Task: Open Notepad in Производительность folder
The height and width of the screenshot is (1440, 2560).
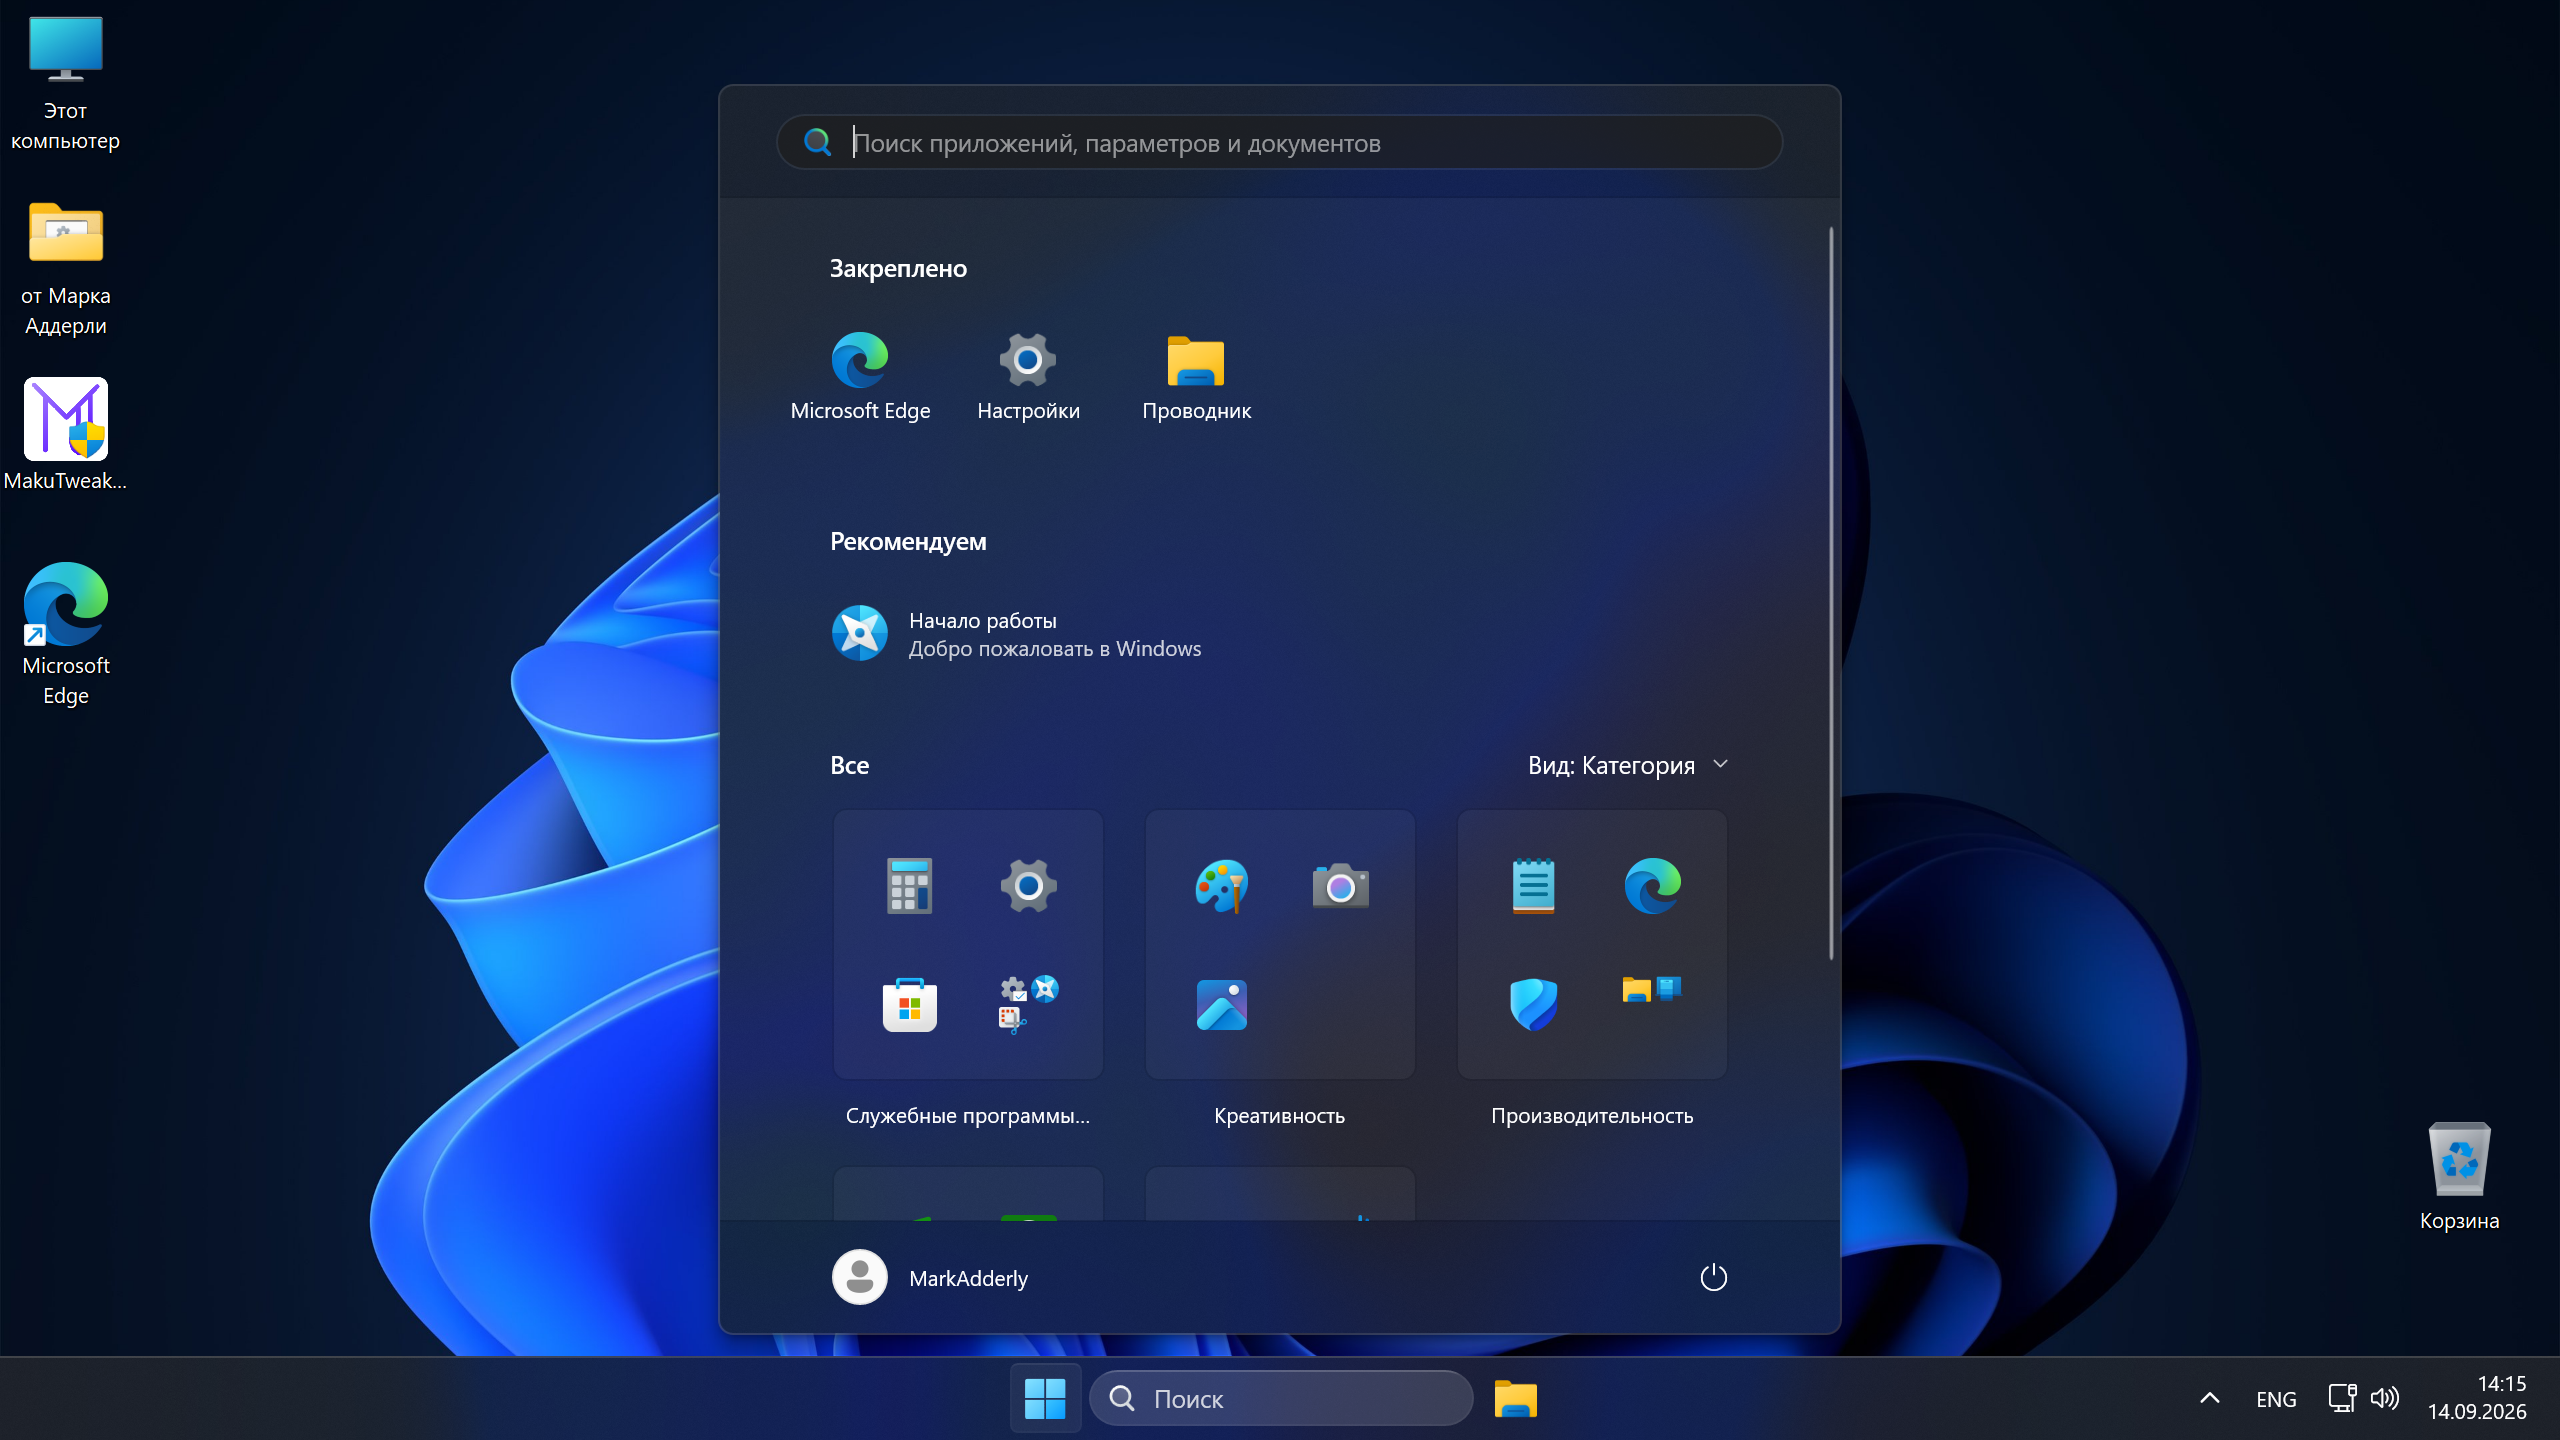Action: [1533, 885]
